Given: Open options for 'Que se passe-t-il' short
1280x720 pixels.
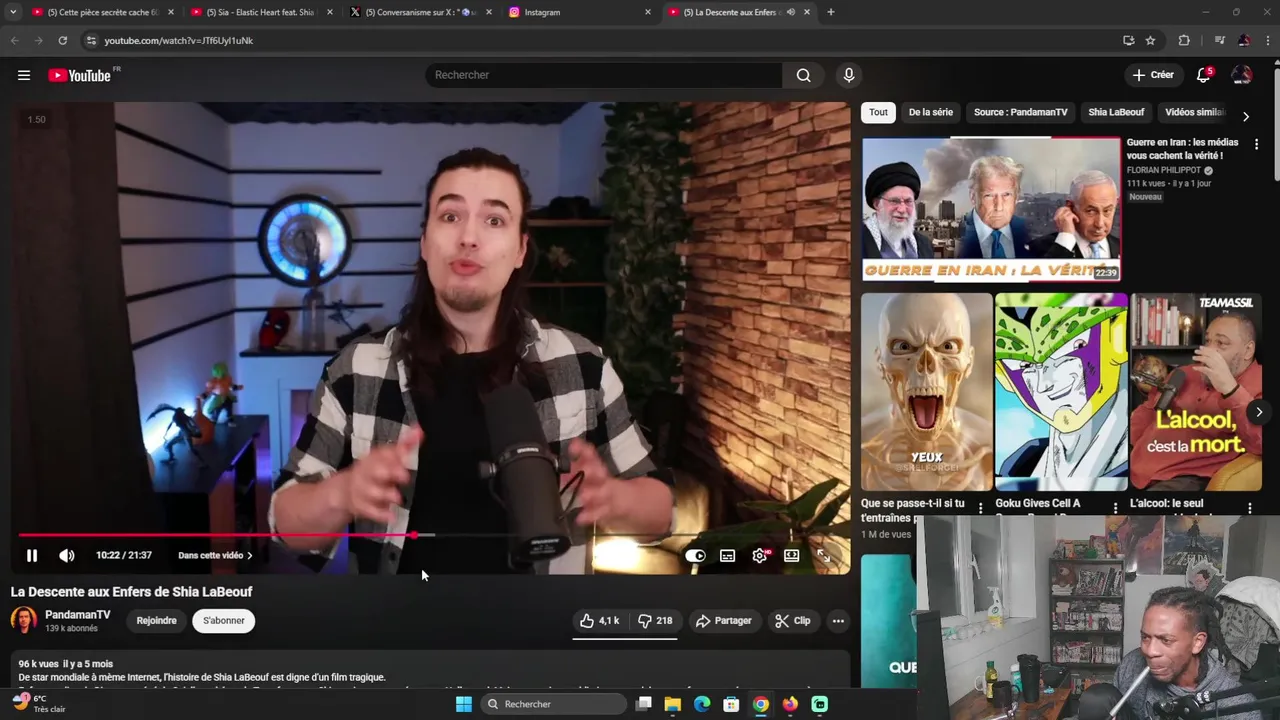Looking at the screenshot, I should point(980,508).
